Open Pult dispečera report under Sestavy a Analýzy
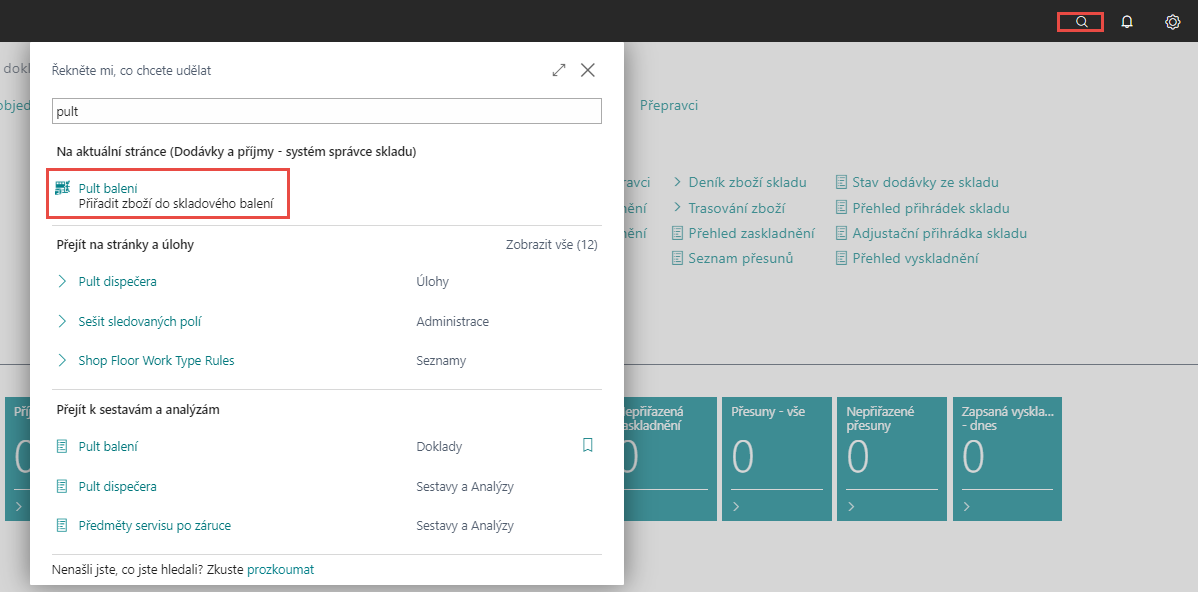The image size is (1198, 592). 117,487
